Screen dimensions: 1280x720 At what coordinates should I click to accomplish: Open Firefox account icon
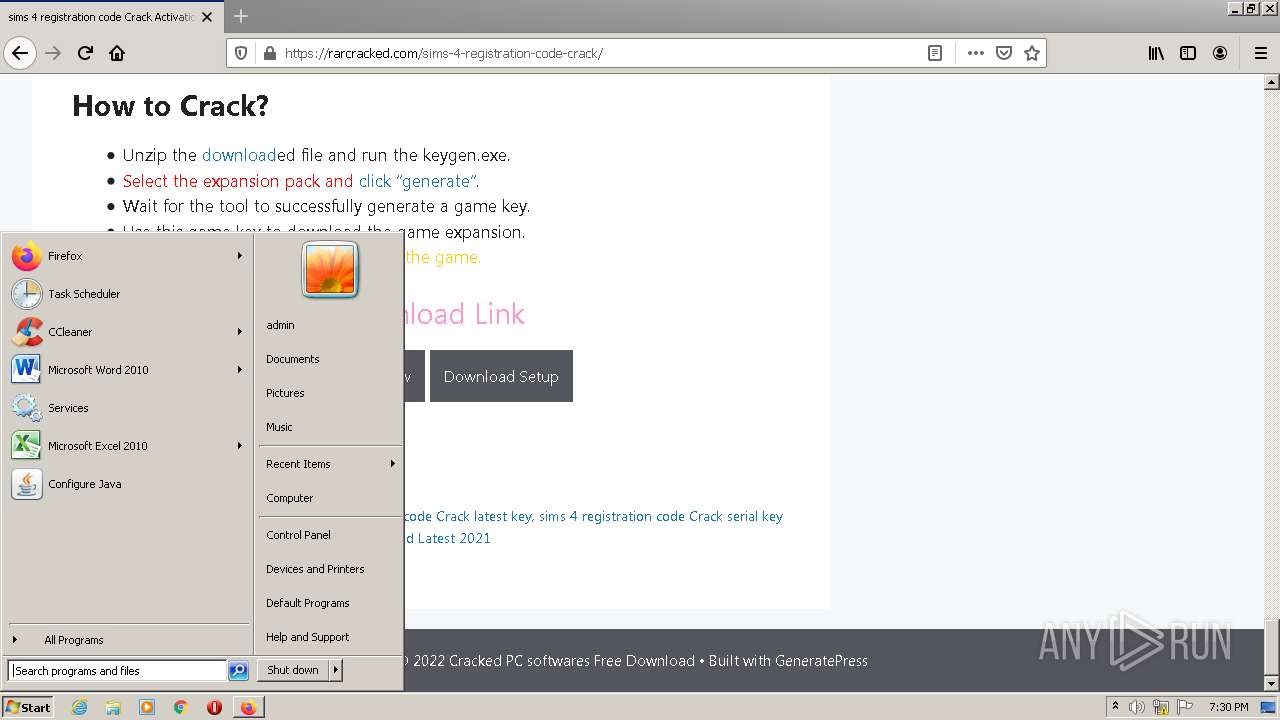coord(1220,53)
